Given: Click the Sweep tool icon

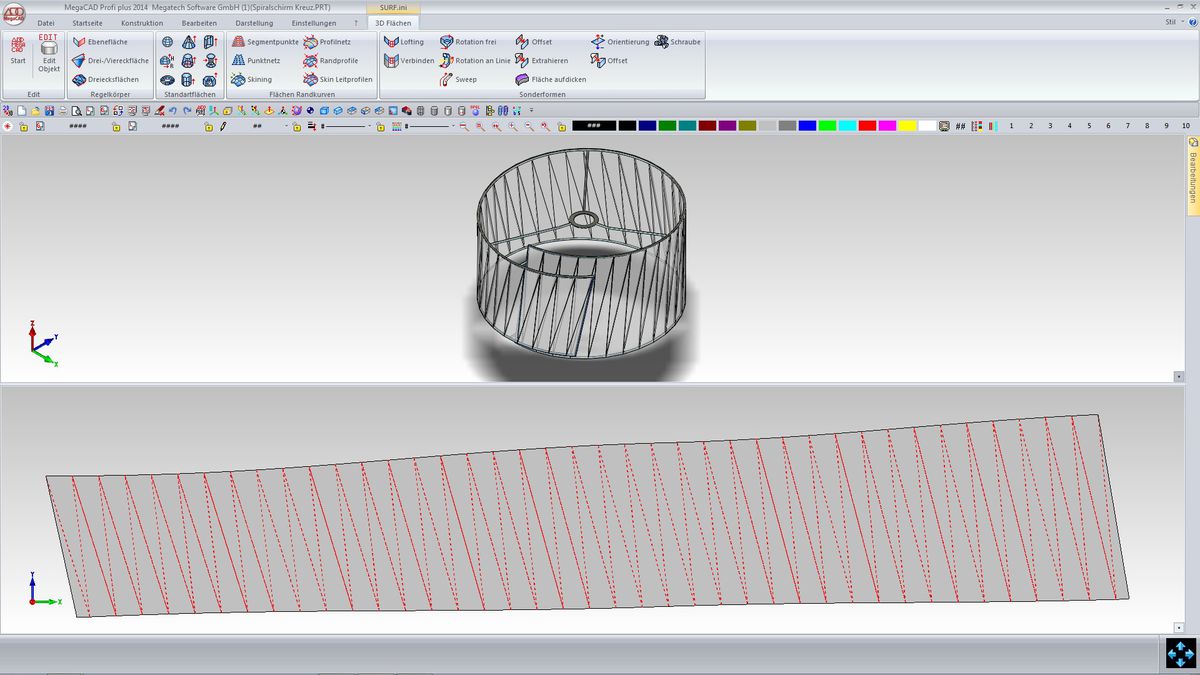Looking at the screenshot, I should (447, 79).
